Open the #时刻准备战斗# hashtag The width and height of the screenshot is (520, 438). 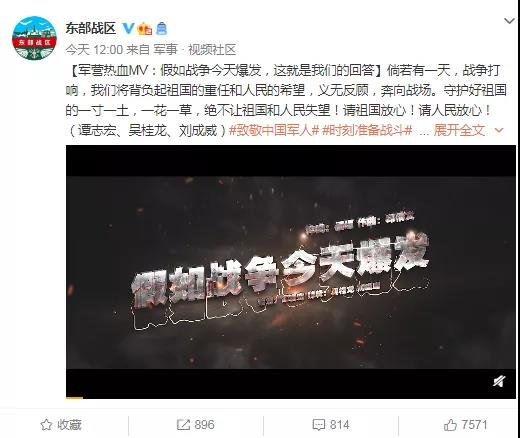tap(367, 130)
